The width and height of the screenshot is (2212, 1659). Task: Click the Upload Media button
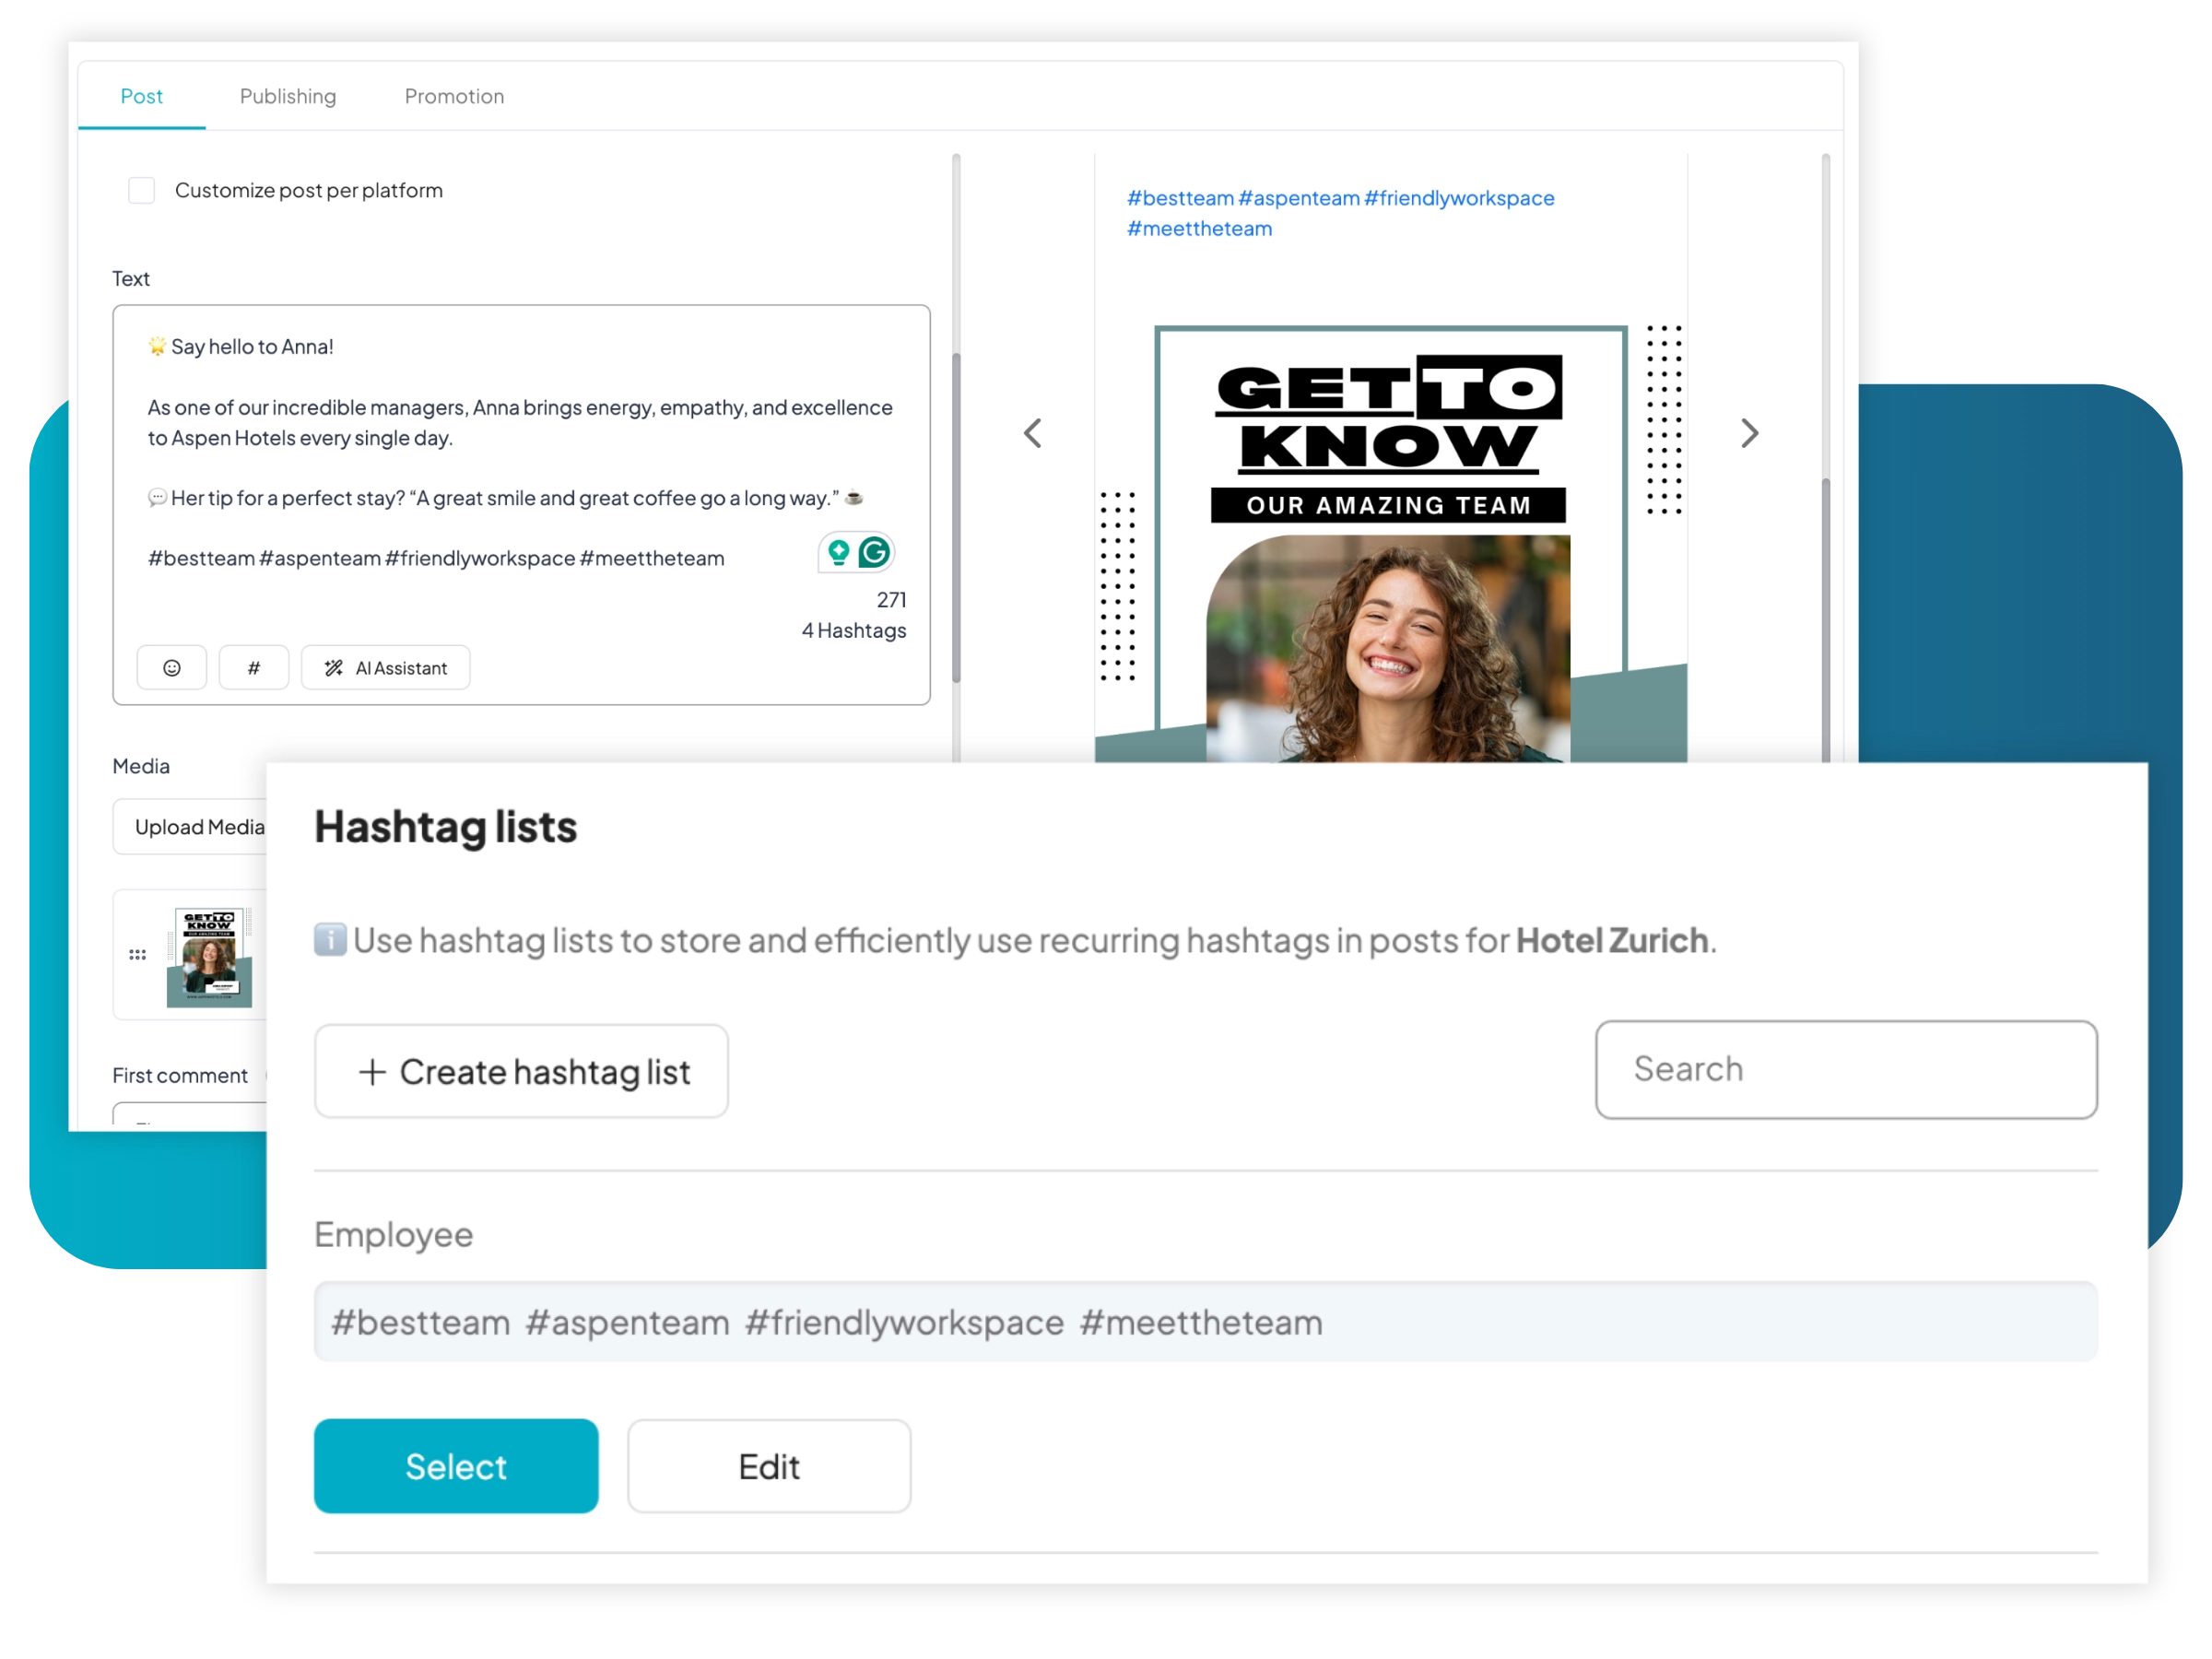click(x=199, y=827)
